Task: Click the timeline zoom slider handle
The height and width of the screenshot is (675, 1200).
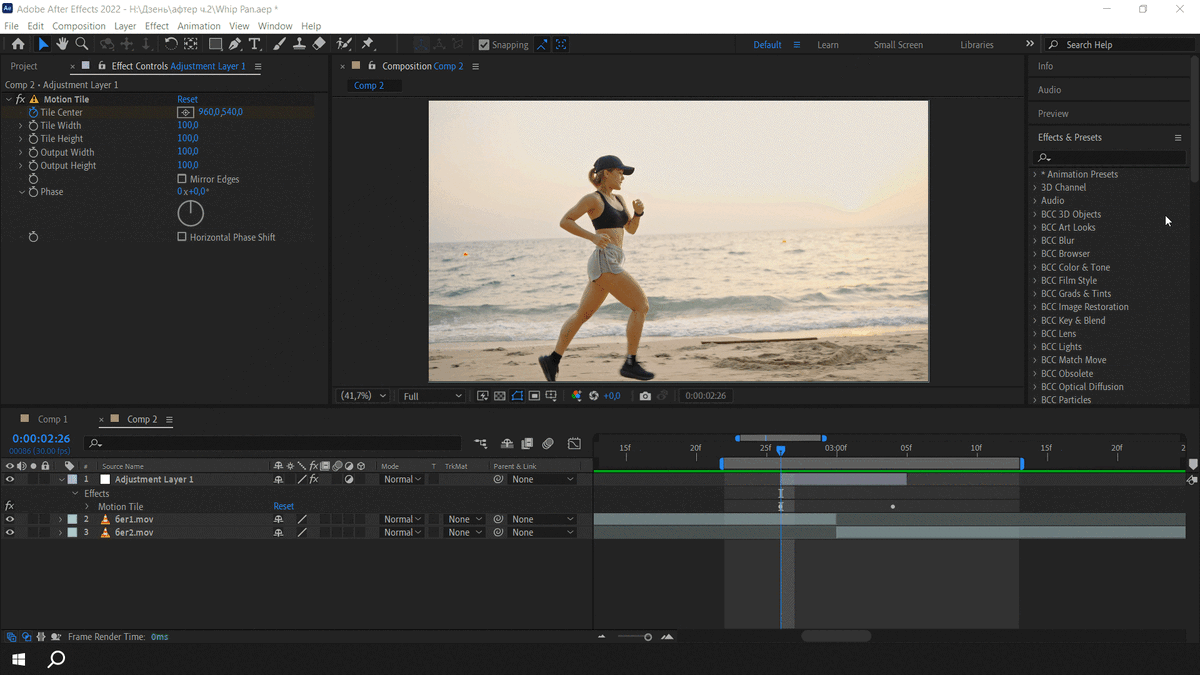Action: (x=648, y=637)
